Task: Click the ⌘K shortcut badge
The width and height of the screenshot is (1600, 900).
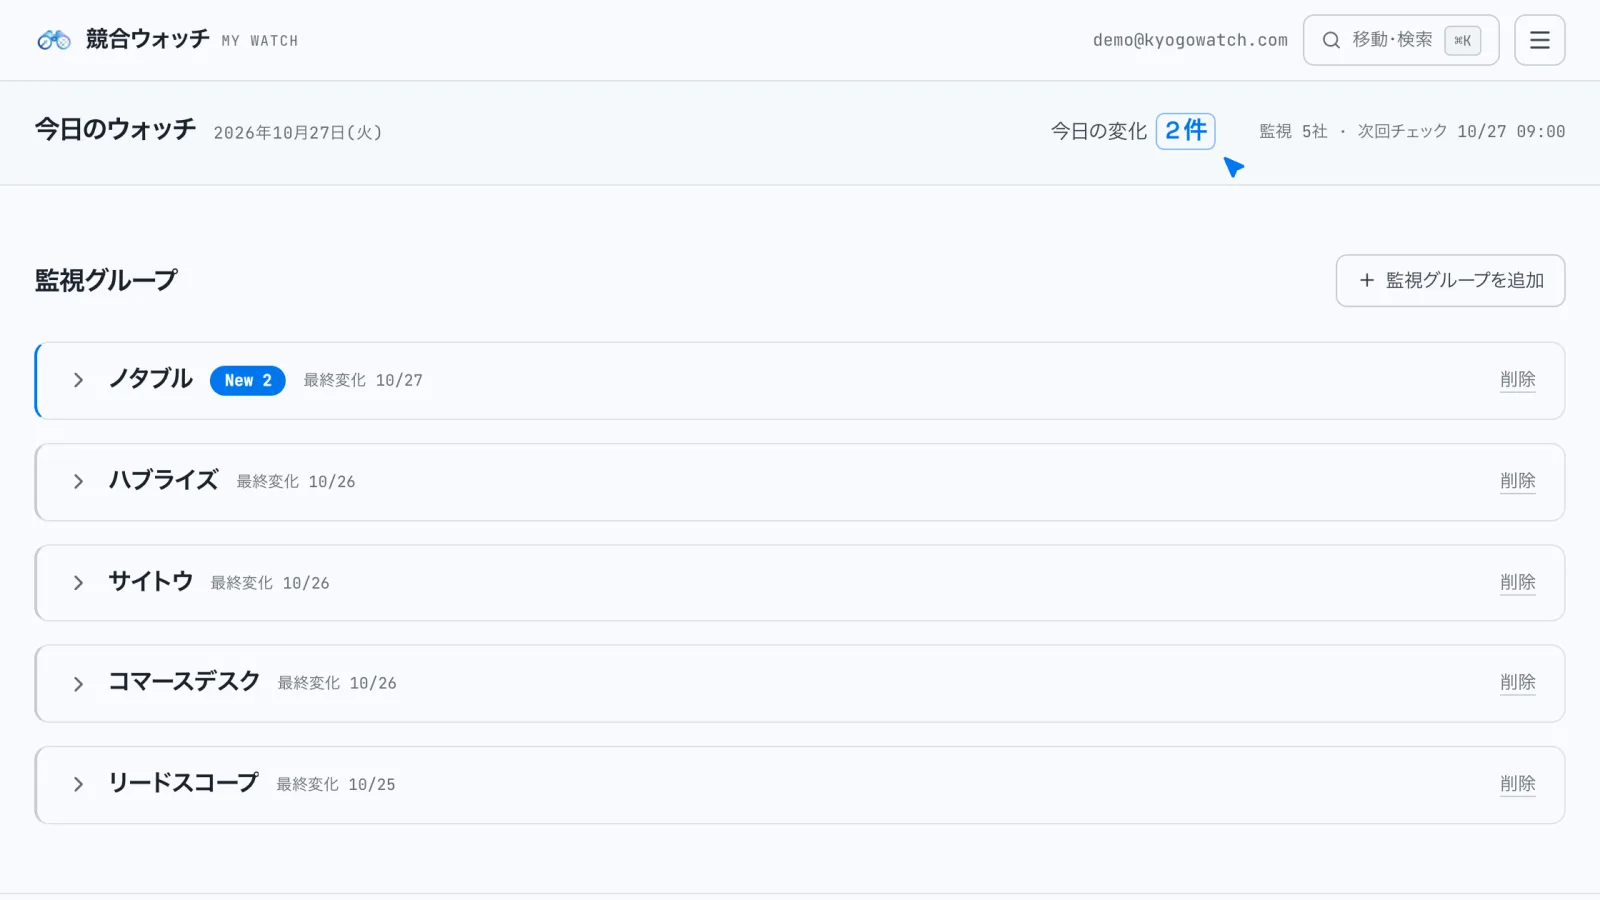Action: click(x=1463, y=41)
